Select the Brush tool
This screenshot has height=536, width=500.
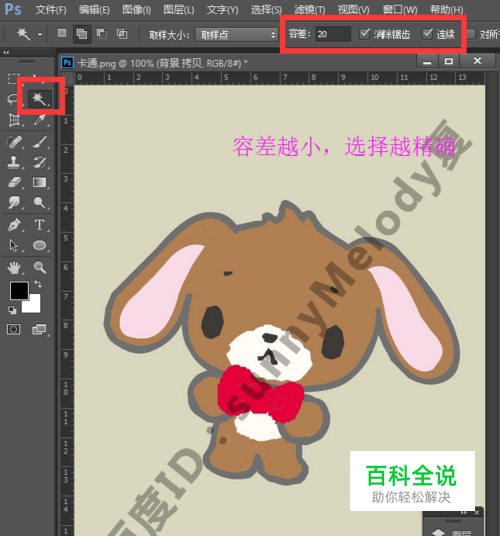coord(40,142)
